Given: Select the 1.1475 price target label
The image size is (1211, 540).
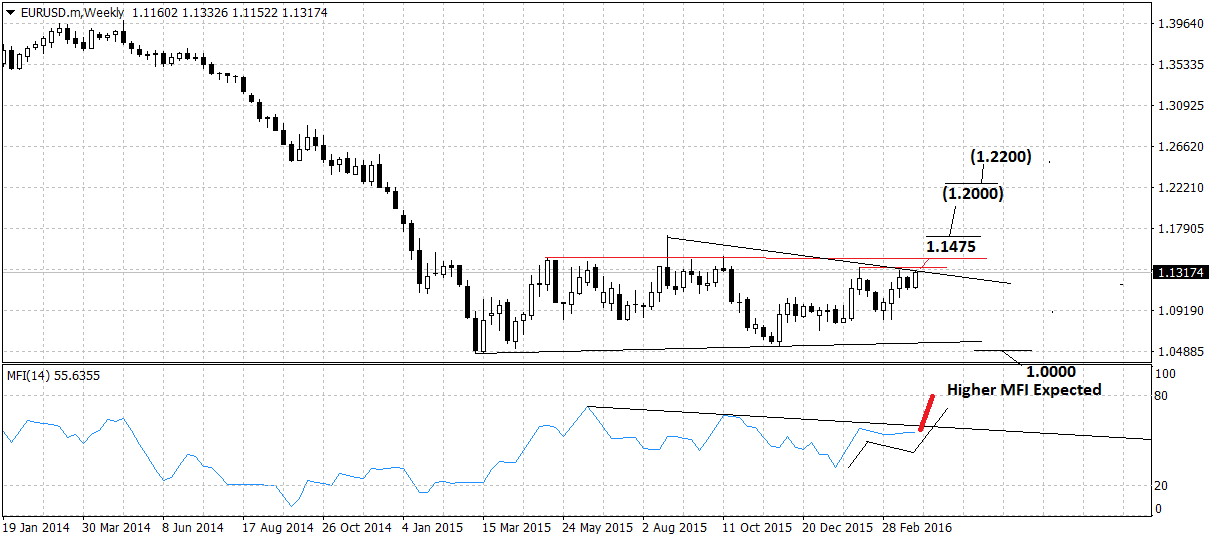Looking at the screenshot, I should coord(951,246).
